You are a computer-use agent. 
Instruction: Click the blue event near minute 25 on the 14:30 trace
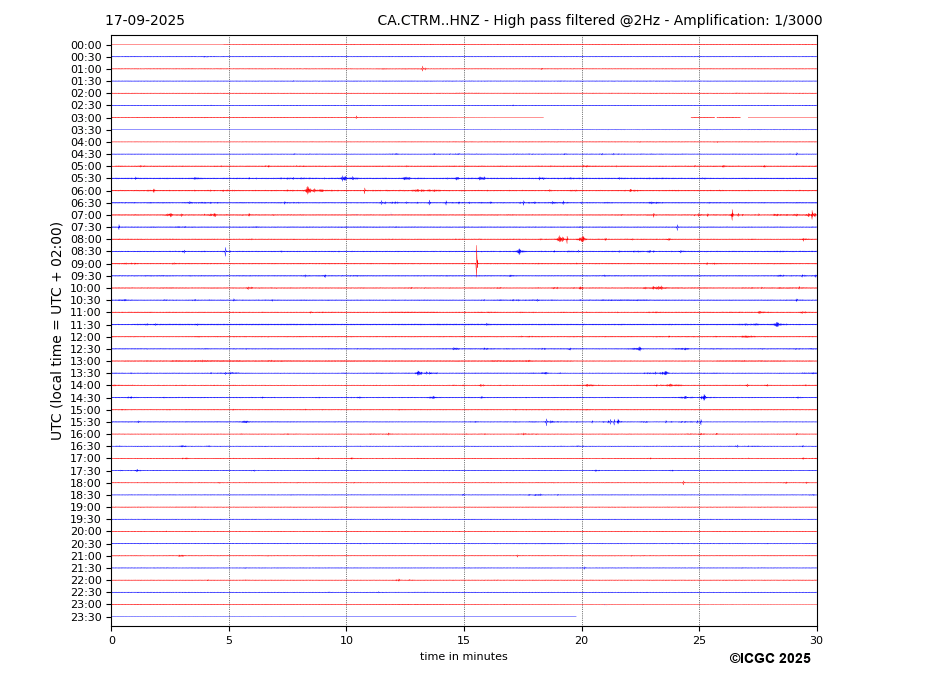(704, 397)
